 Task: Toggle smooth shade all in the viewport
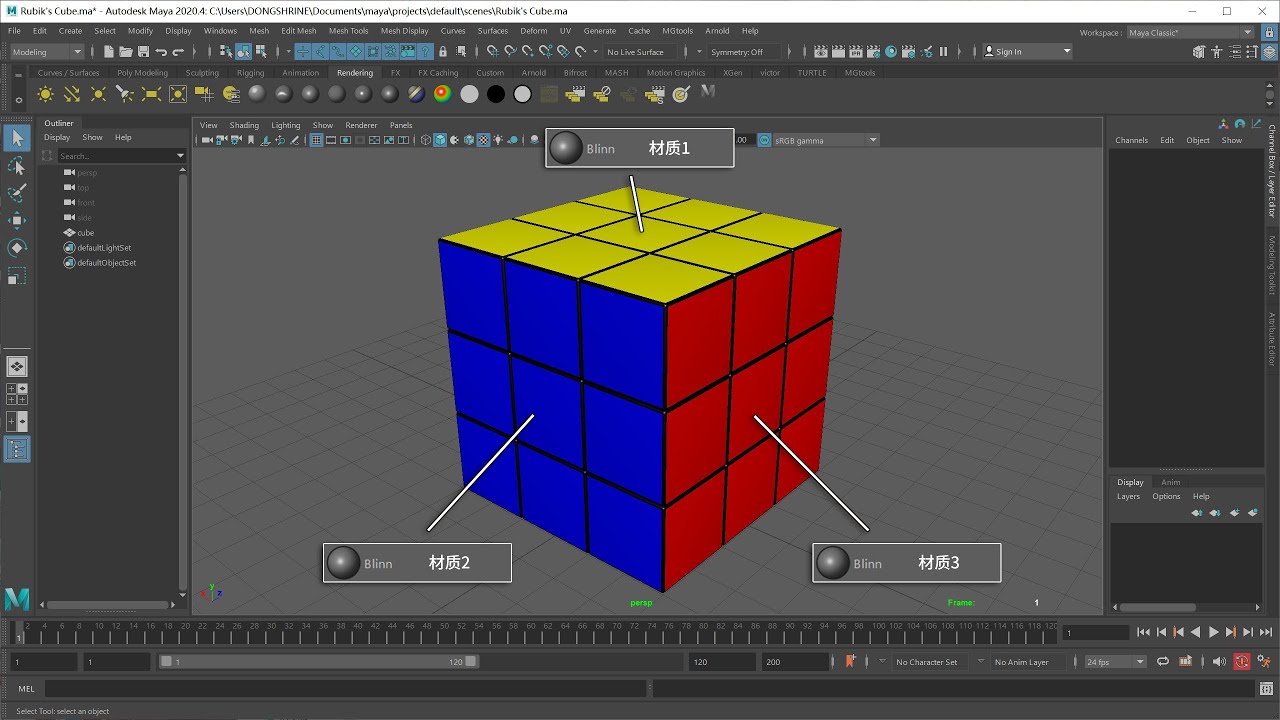pos(440,140)
